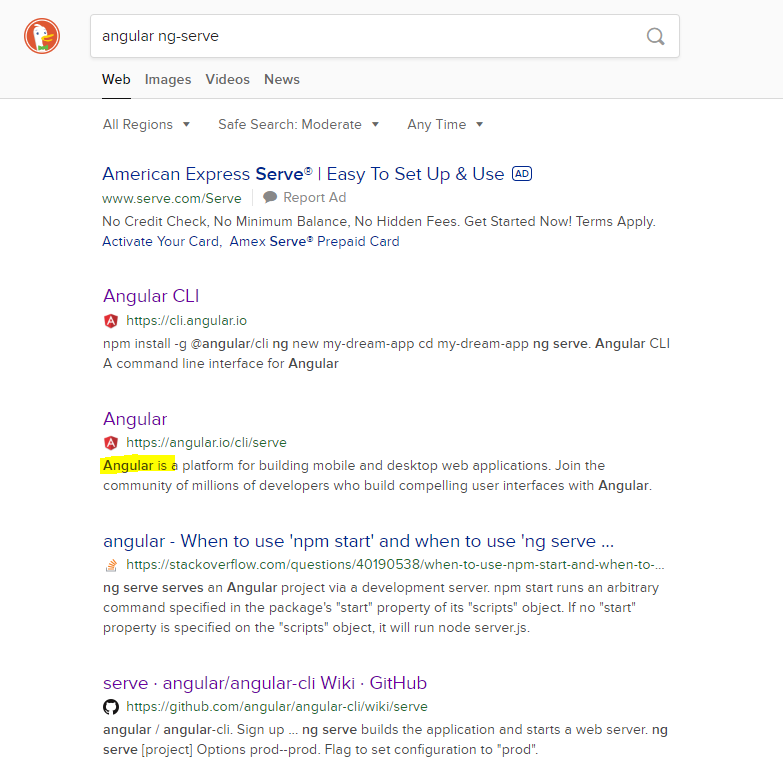Click the Report Ad speech bubble icon

coord(270,197)
